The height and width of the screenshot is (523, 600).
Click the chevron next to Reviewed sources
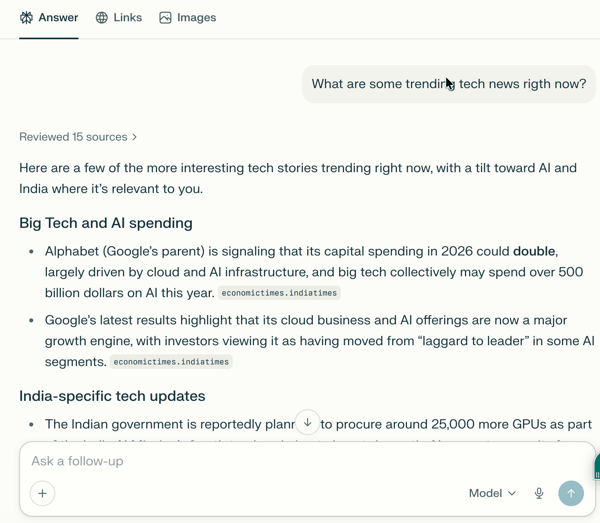(x=134, y=137)
